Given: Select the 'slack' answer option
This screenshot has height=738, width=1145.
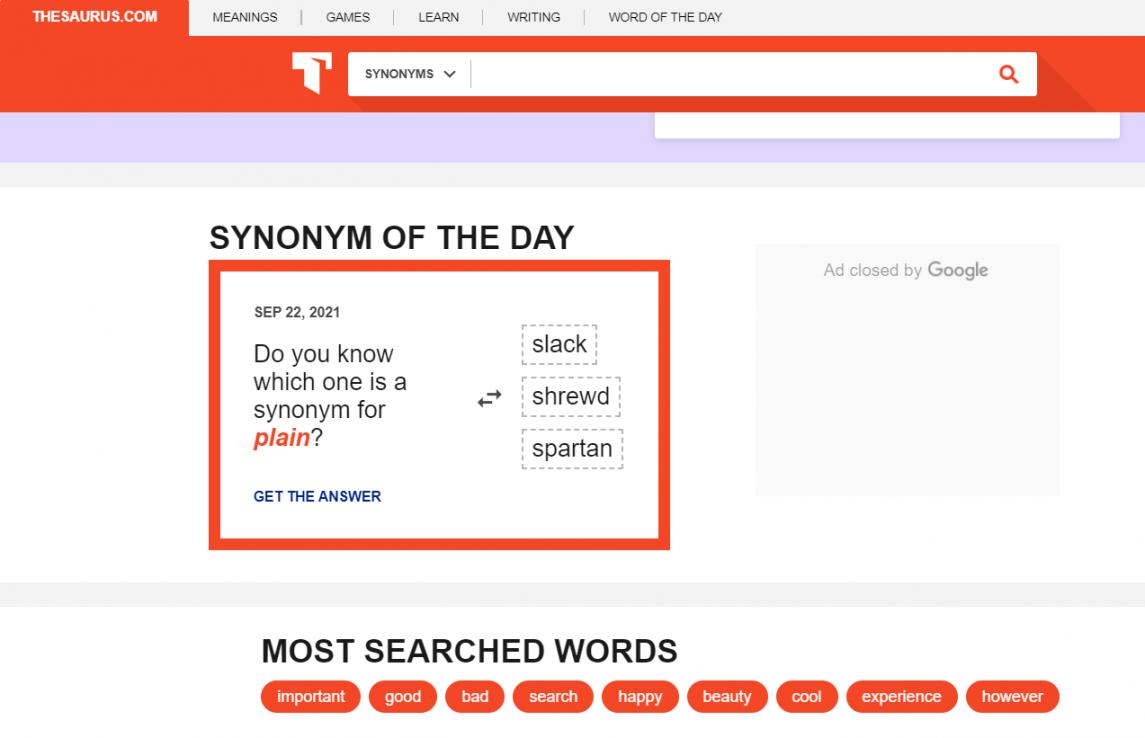Looking at the screenshot, I should click(559, 344).
